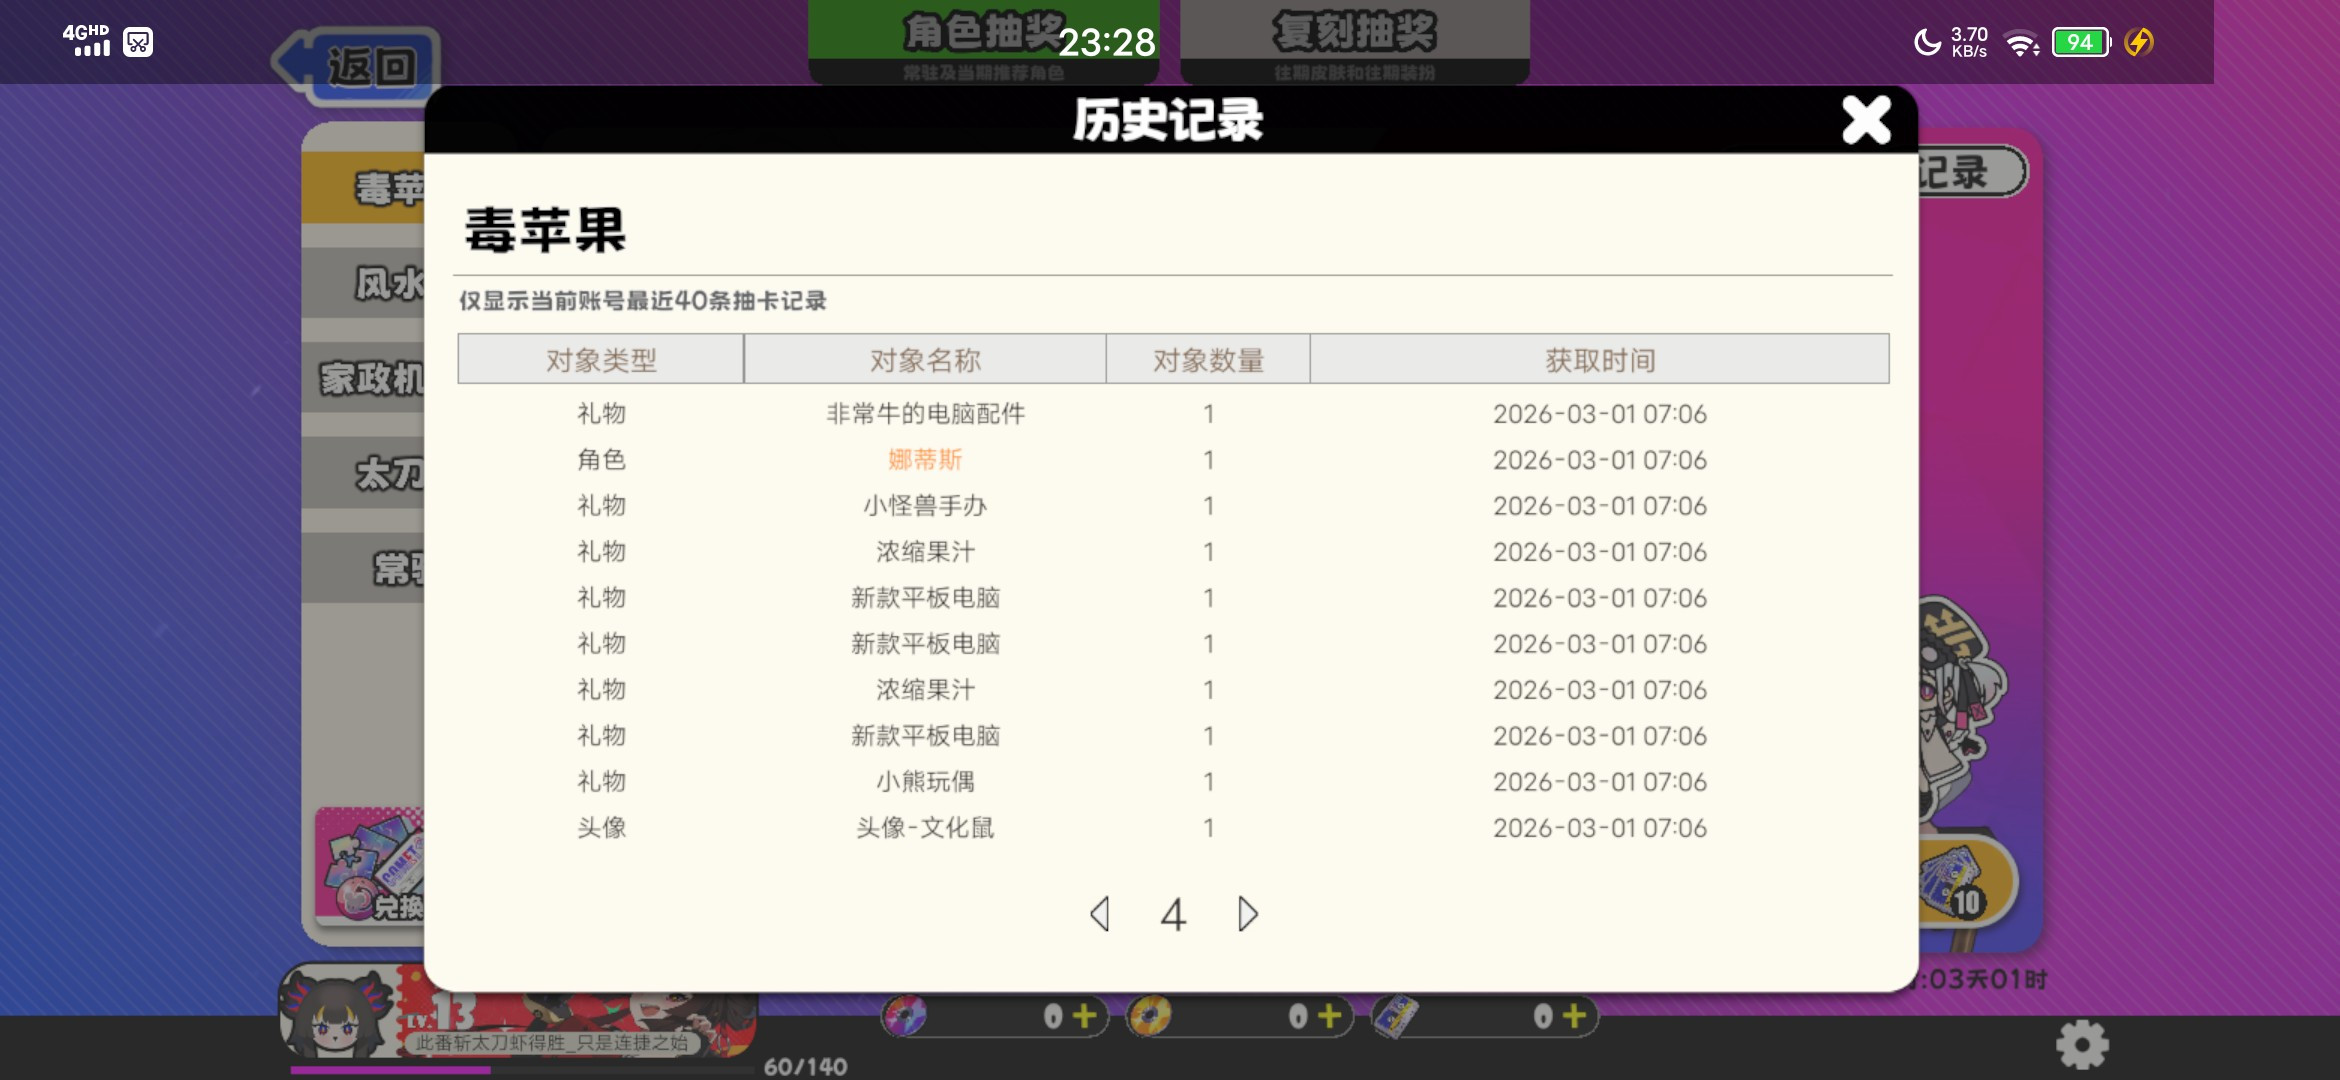The image size is (2340, 1080).
Task: Select 小怪兽手办 item row
Action: pyautogui.click(x=1174, y=506)
